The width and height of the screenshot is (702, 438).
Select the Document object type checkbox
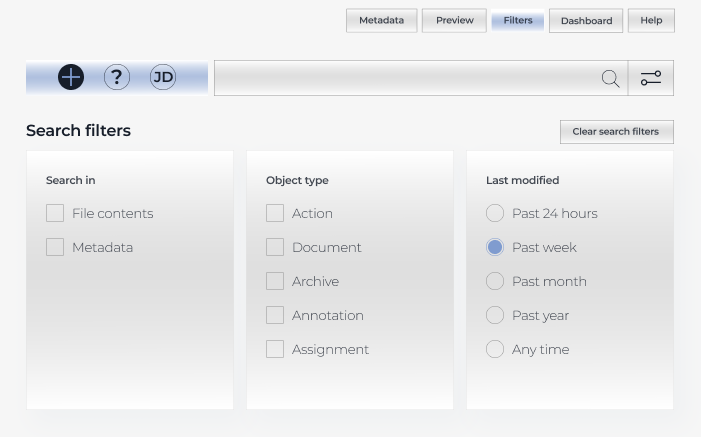tap(275, 247)
